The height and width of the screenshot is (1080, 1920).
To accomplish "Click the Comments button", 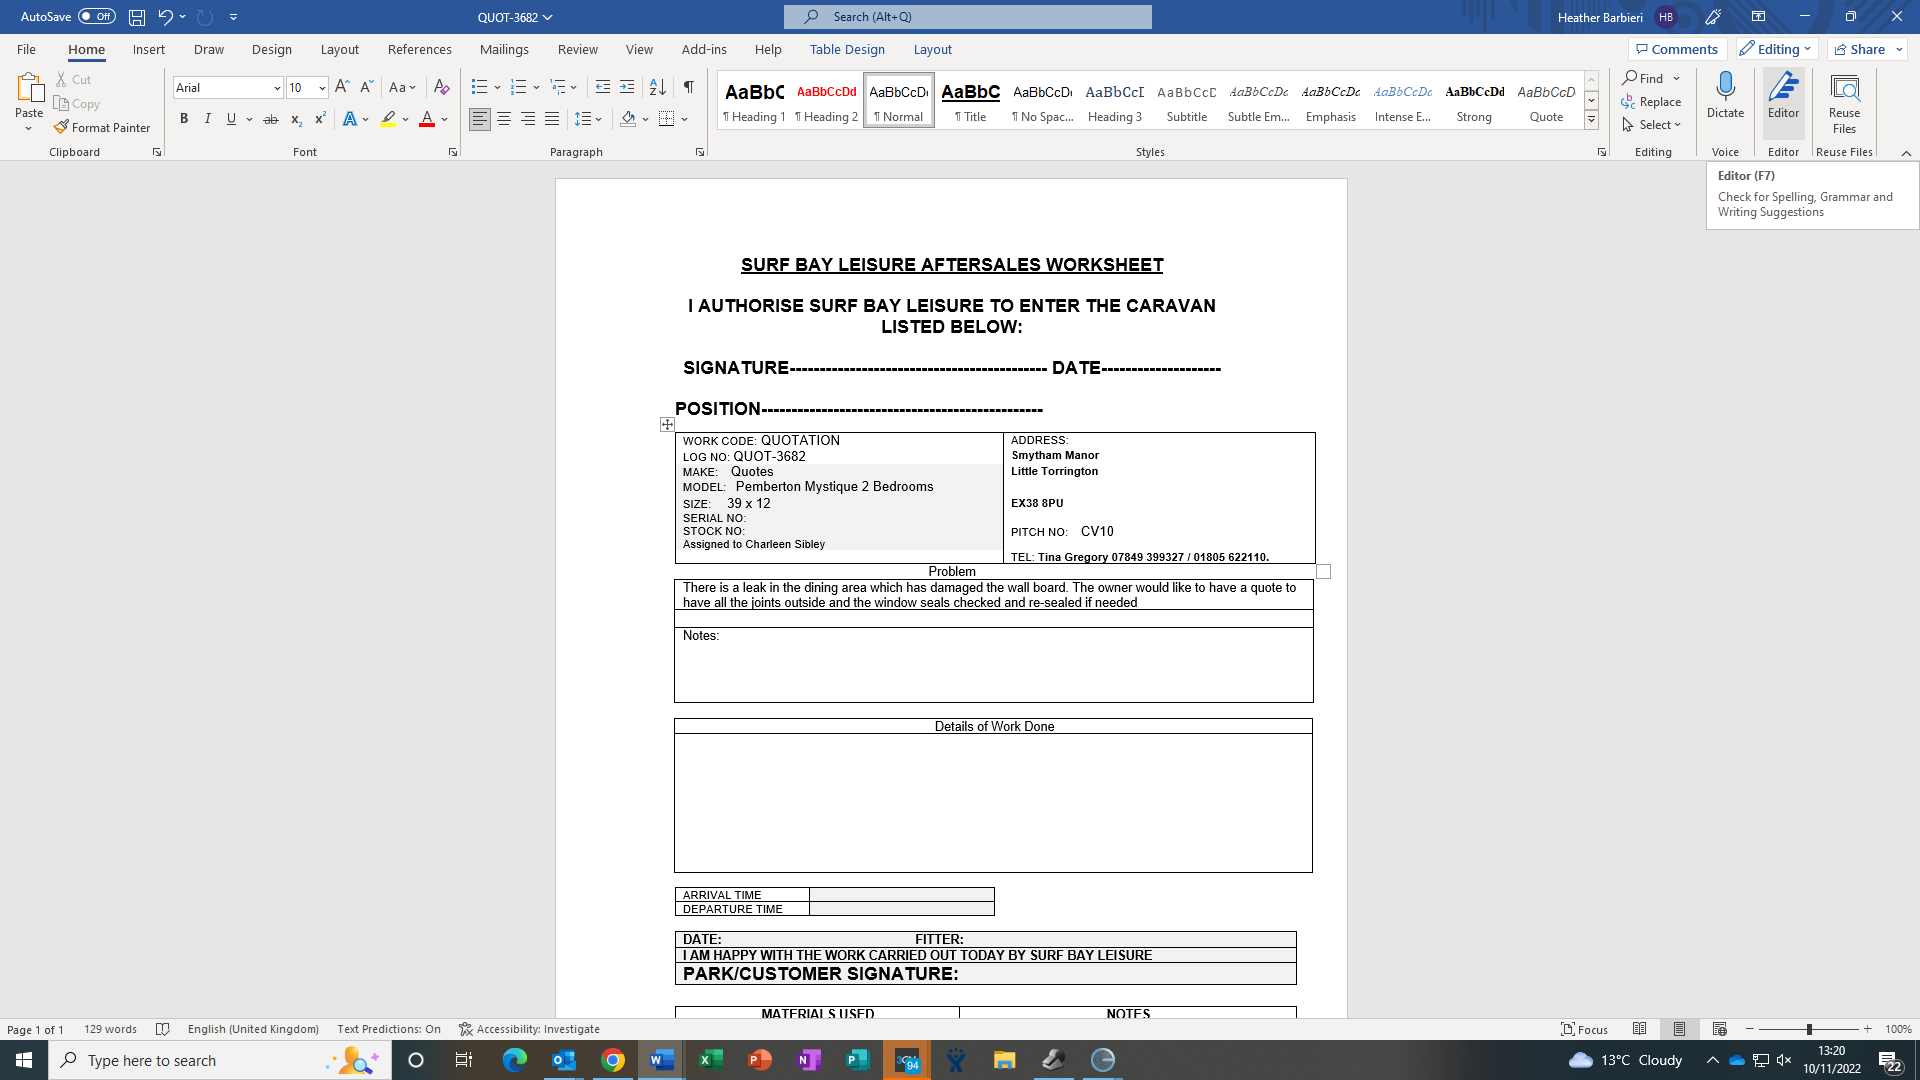I will 1677,49.
